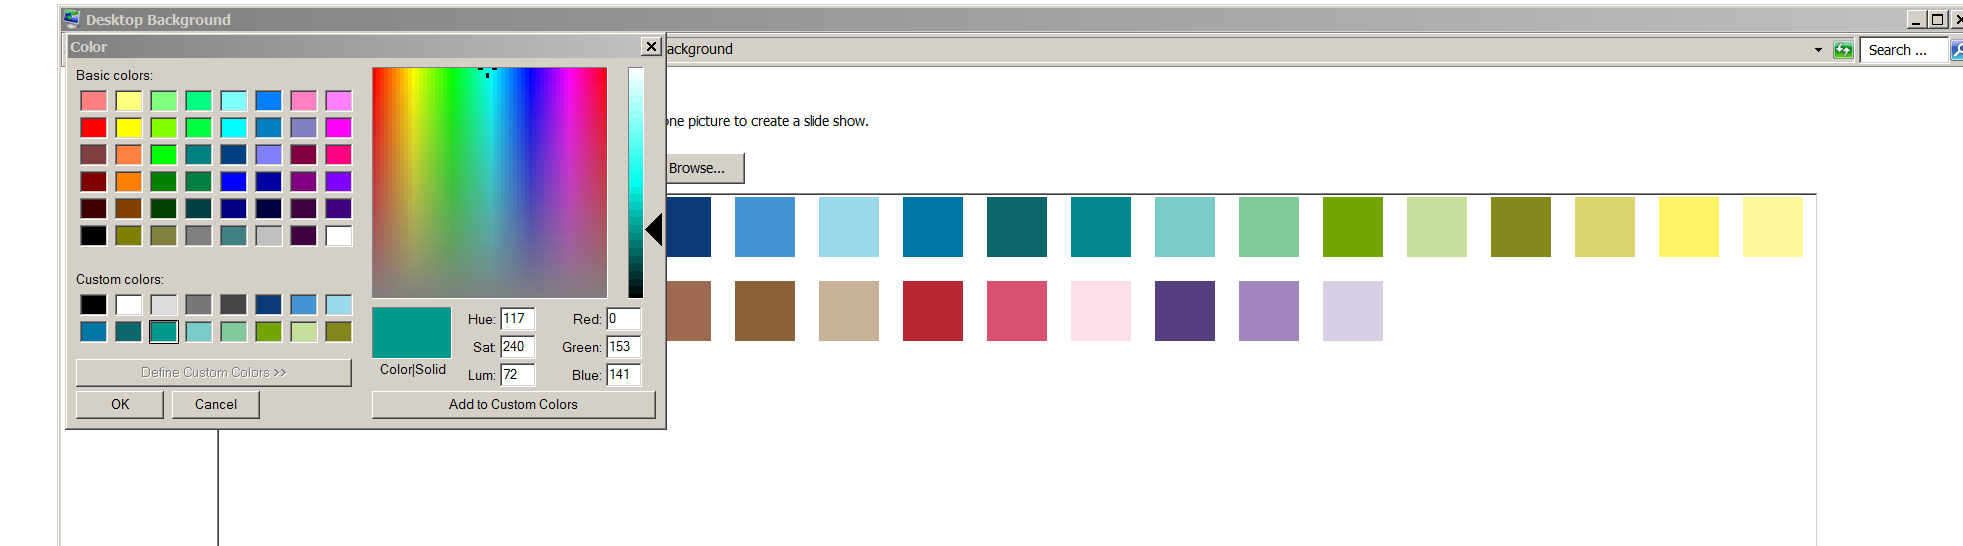Screen dimensions: 1963x546
Task: Select black in Basic colors
Action: coord(93,235)
